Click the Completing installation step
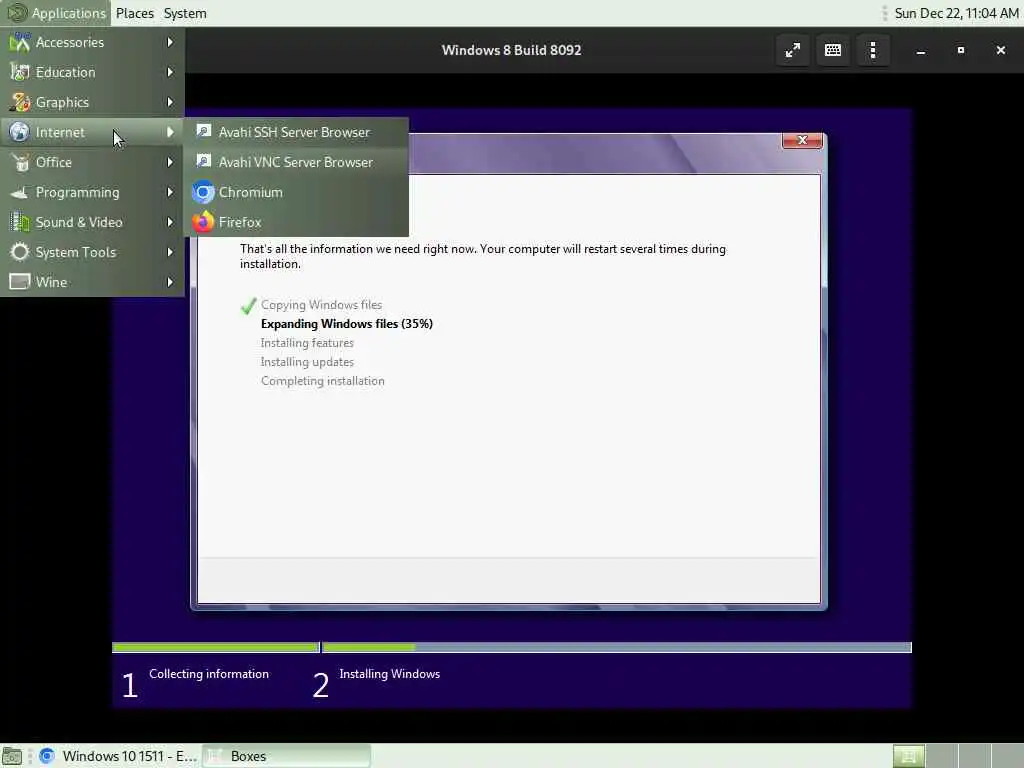1024x768 pixels. (323, 381)
